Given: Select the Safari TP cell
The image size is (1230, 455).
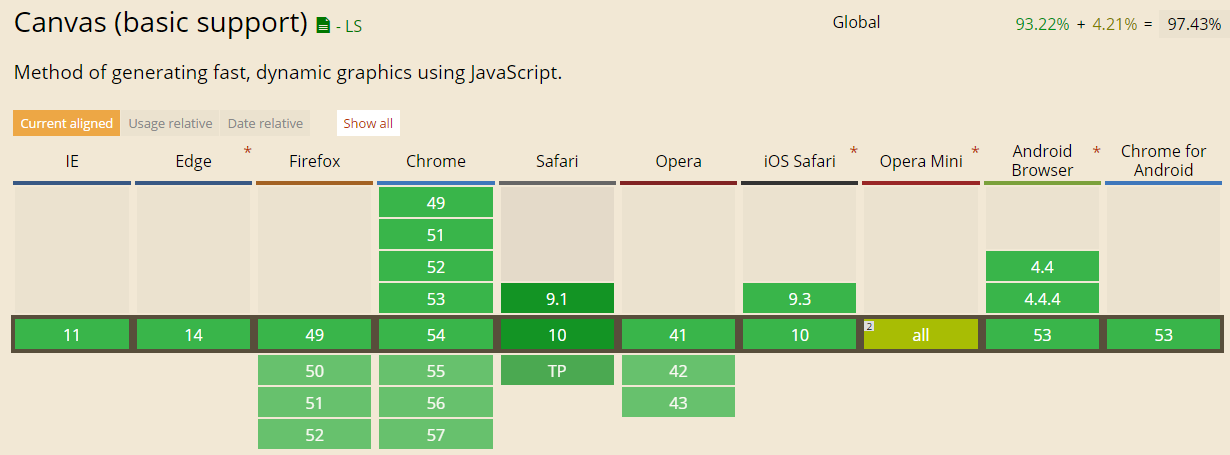Looking at the screenshot, I should tap(557, 371).
